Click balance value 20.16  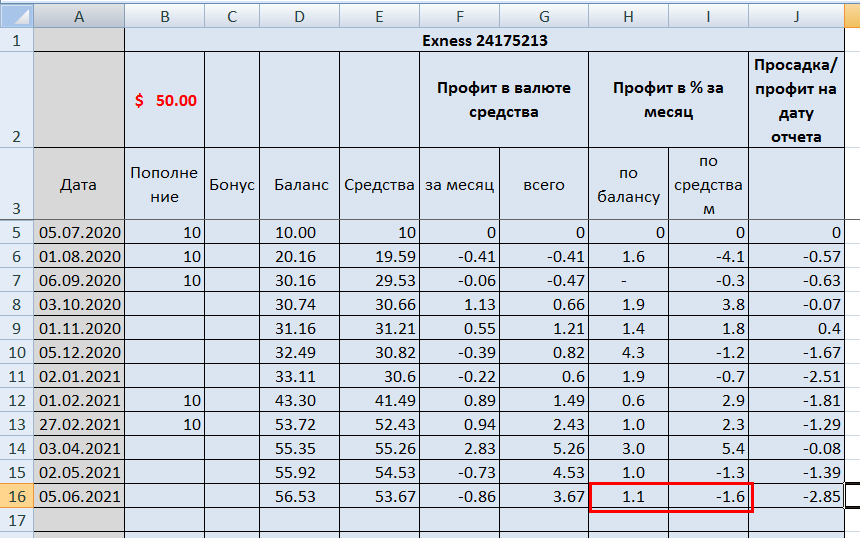pyautogui.click(x=299, y=256)
